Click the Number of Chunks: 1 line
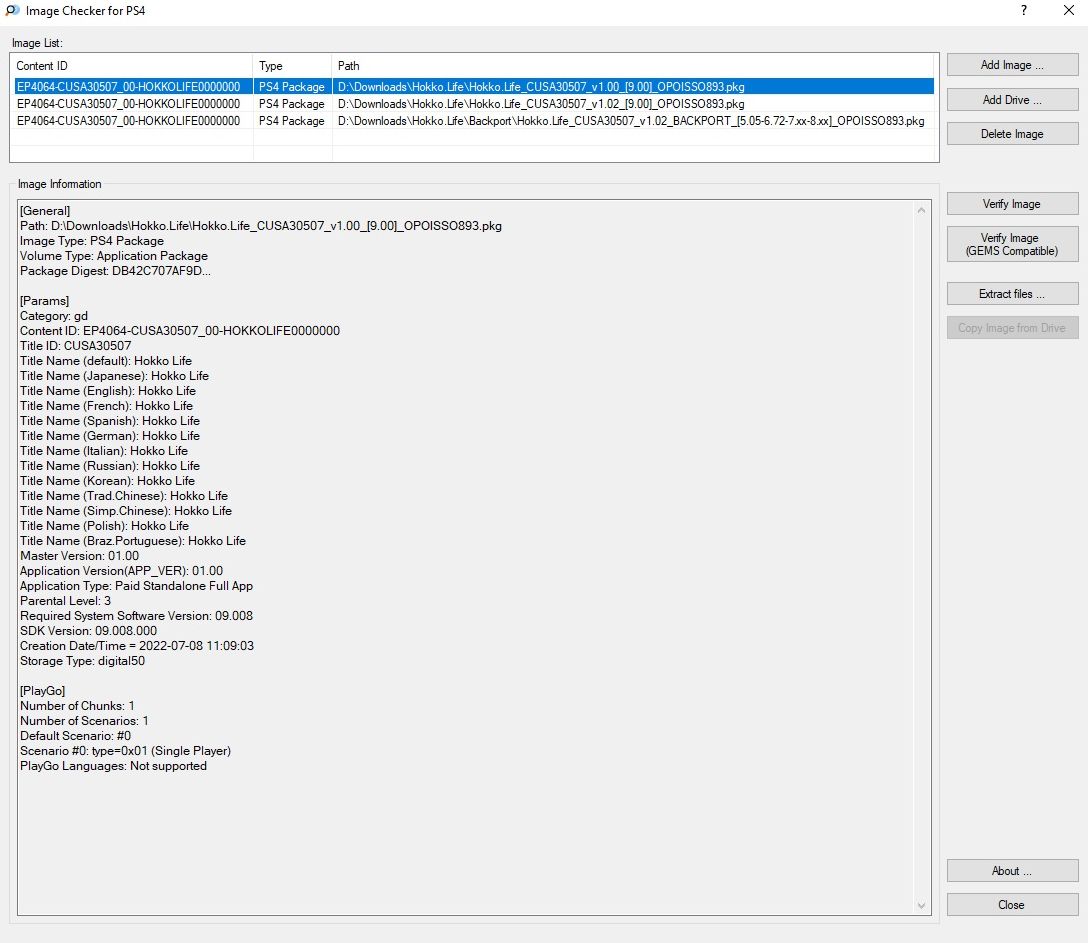Viewport: 1088px width, 943px height. [x=77, y=706]
